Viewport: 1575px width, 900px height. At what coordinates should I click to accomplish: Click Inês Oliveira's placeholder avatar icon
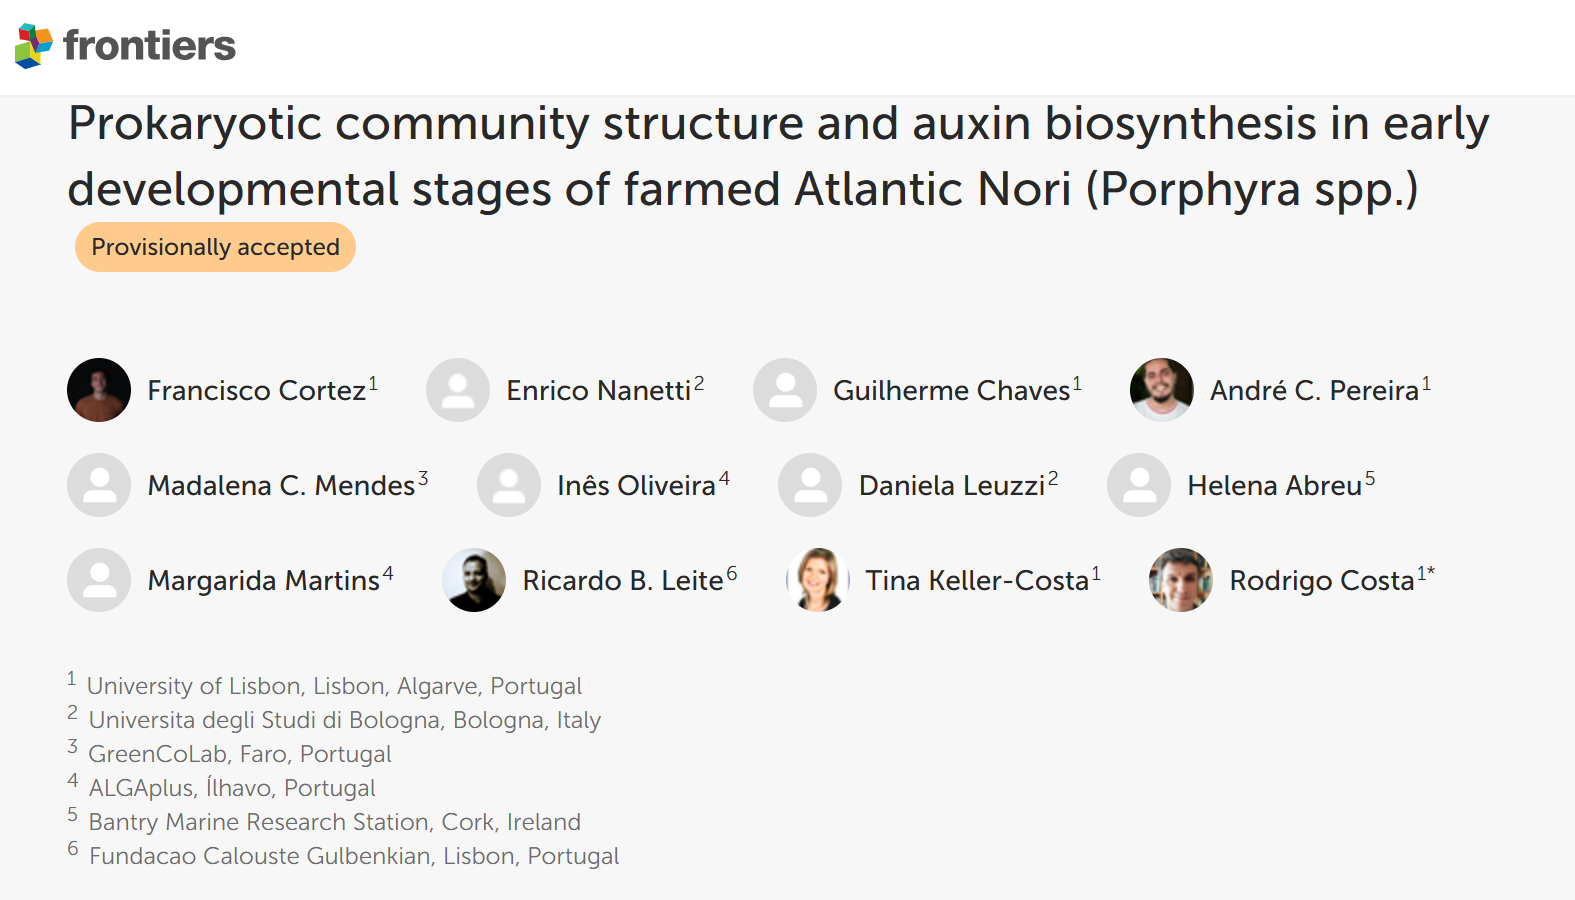click(509, 485)
